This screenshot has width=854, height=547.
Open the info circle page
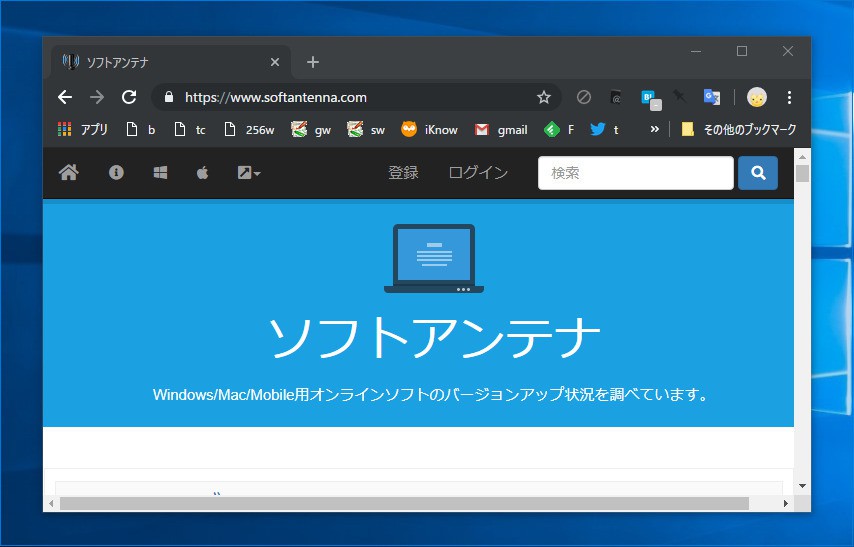point(116,173)
